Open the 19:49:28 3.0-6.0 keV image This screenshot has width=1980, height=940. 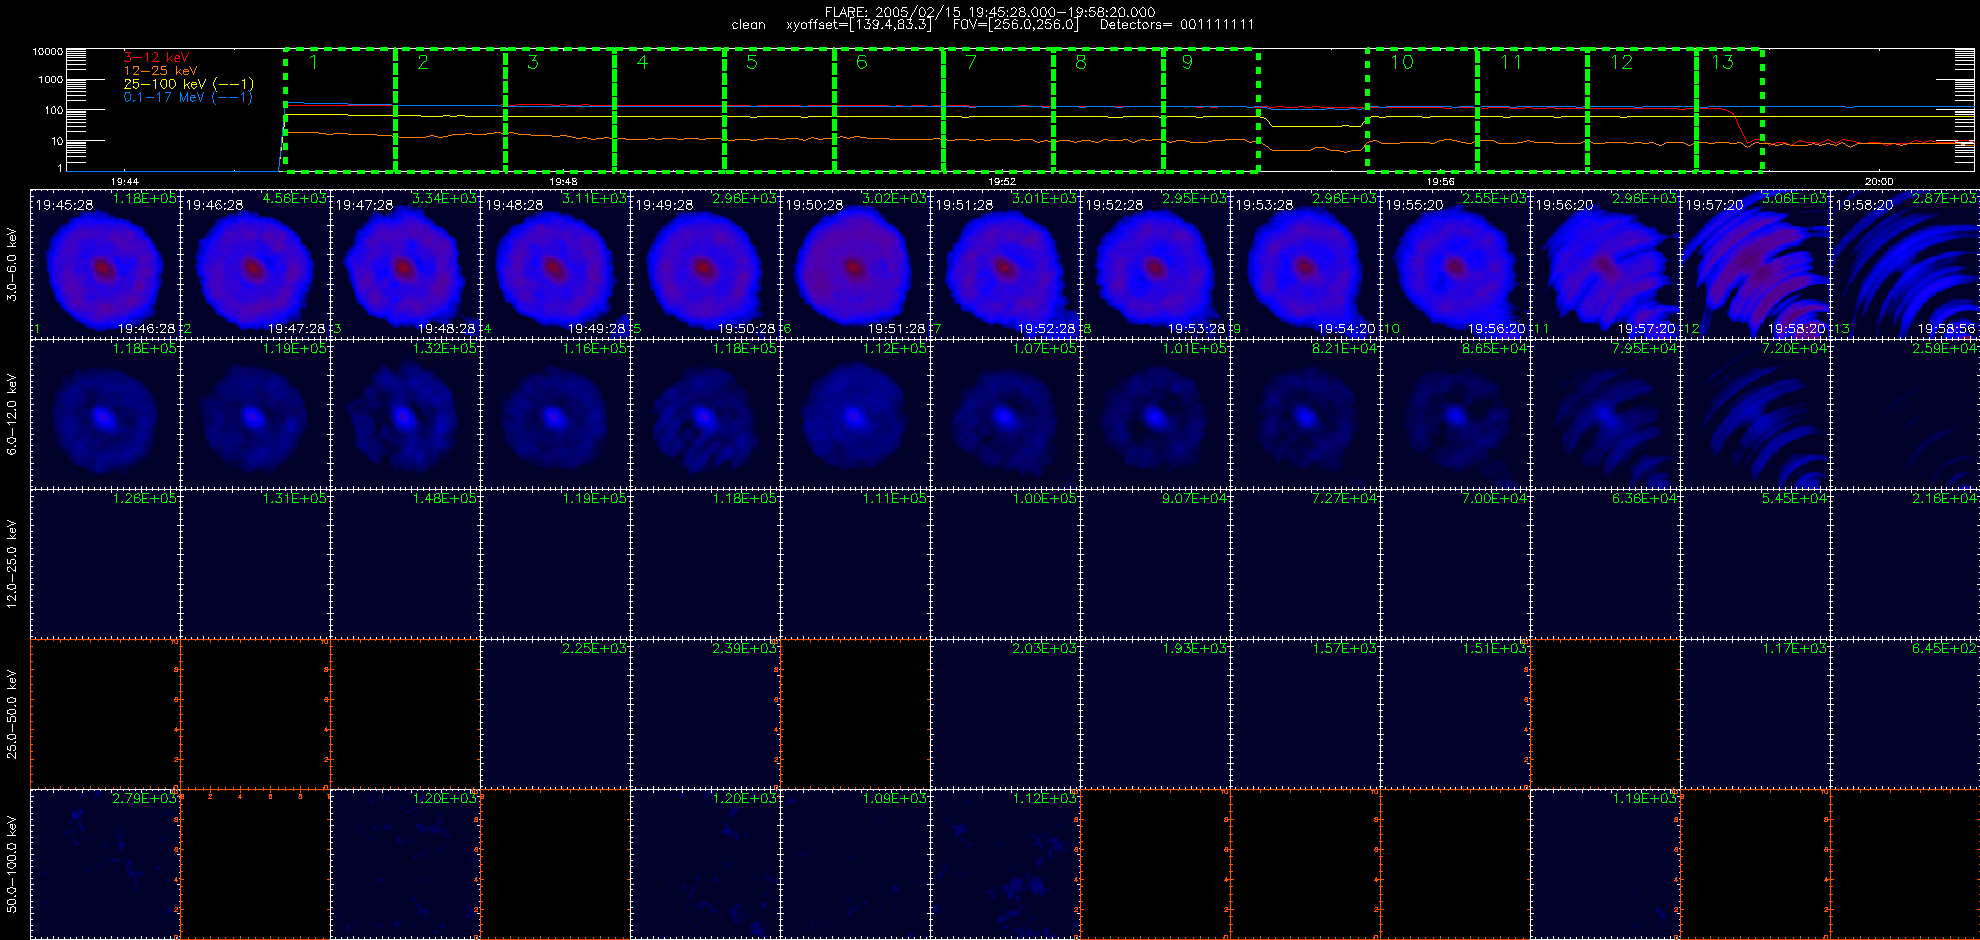pyautogui.click(x=705, y=264)
